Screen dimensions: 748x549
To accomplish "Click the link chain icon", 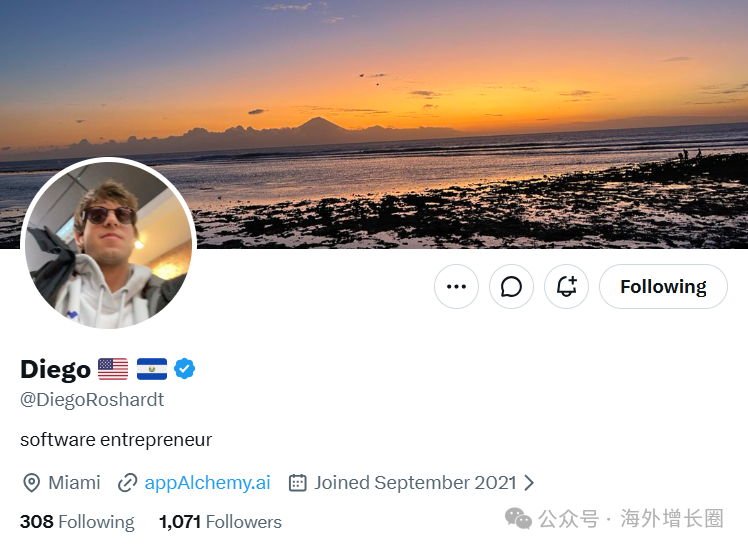I will (x=127, y=483).
